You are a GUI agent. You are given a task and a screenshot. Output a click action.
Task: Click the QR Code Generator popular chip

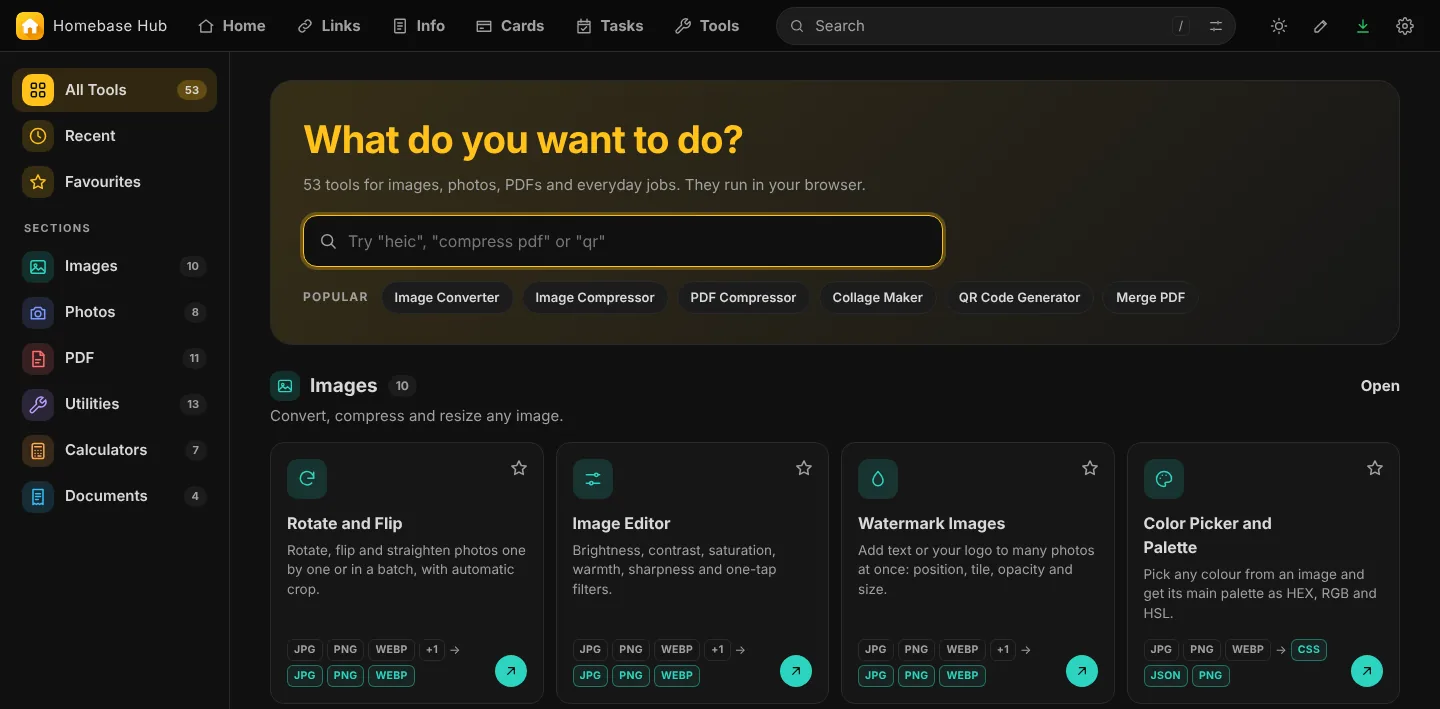tap(1019, 297)
